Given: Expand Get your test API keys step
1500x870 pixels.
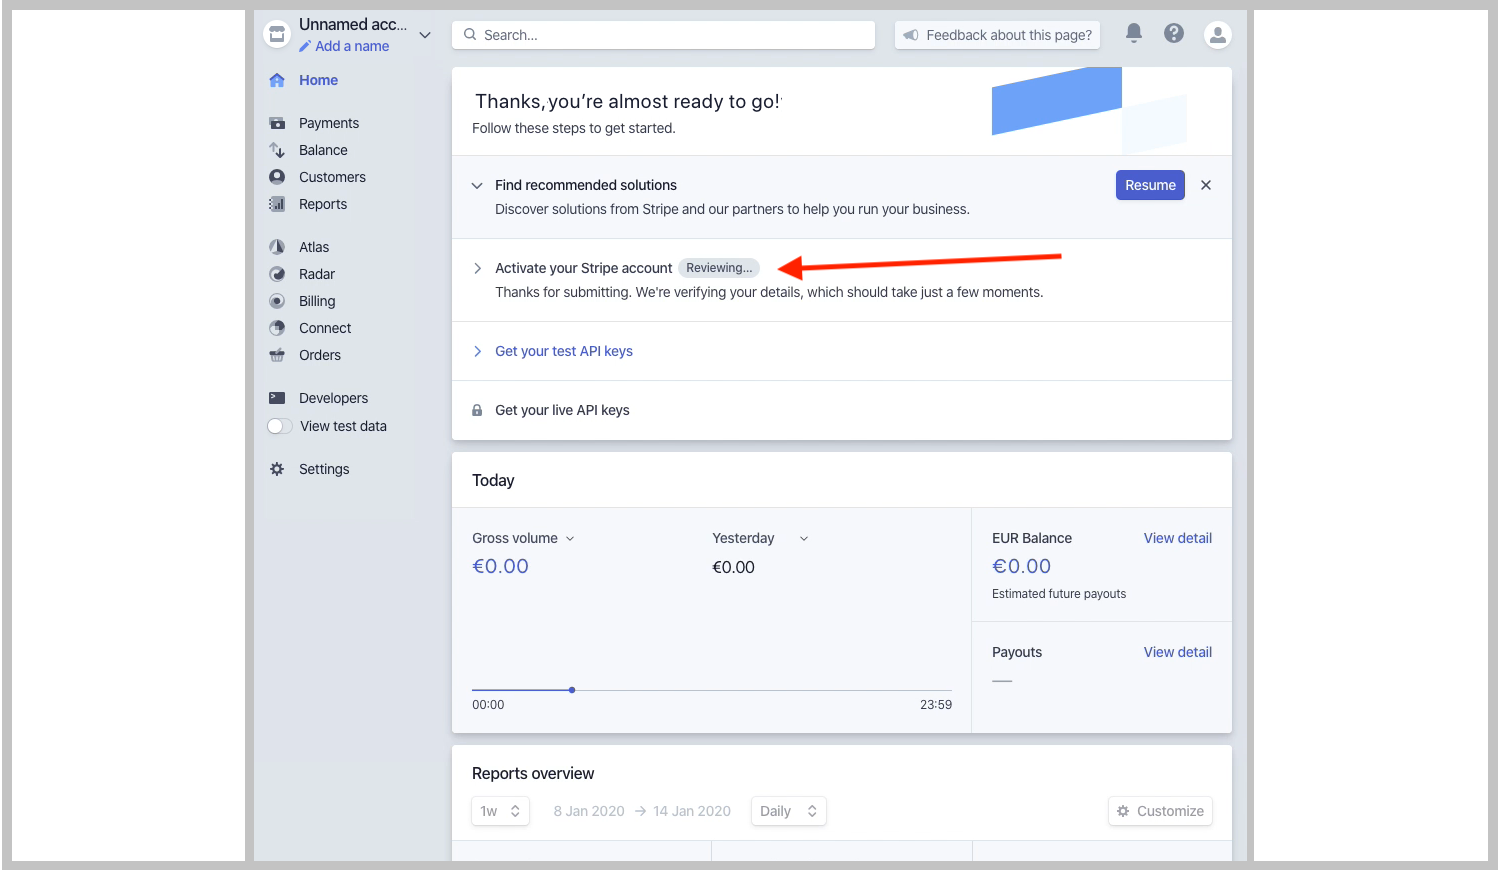Looking at the screenshot, I should (x=477, y=351).
